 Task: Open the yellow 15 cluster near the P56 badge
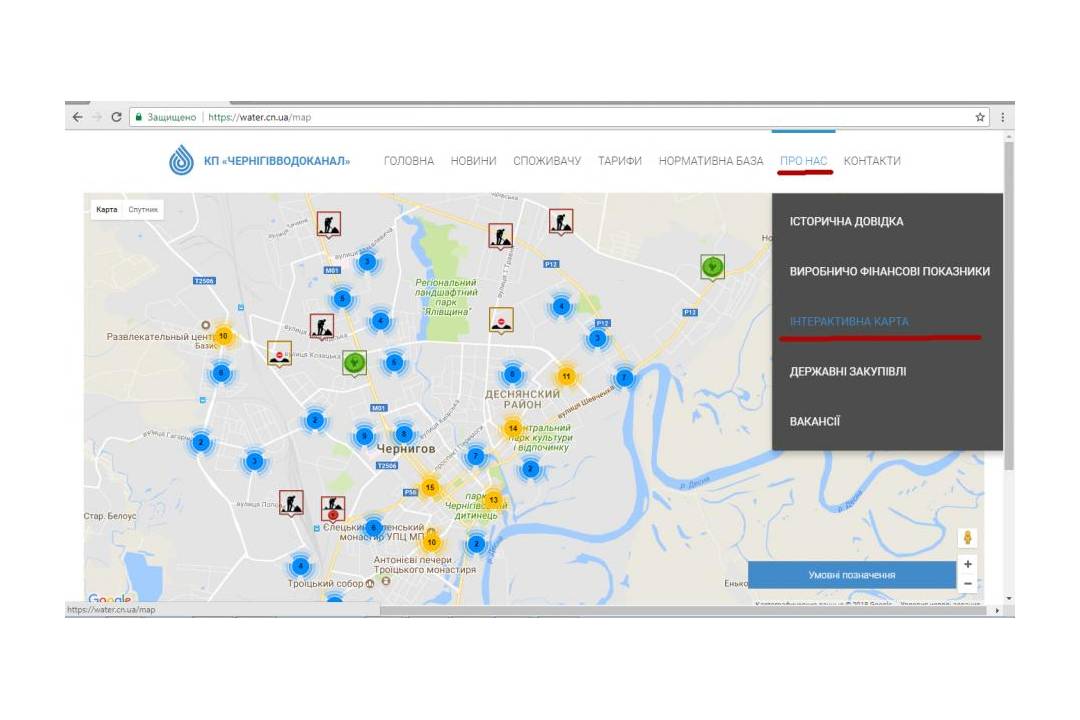(x=430, y=487)
